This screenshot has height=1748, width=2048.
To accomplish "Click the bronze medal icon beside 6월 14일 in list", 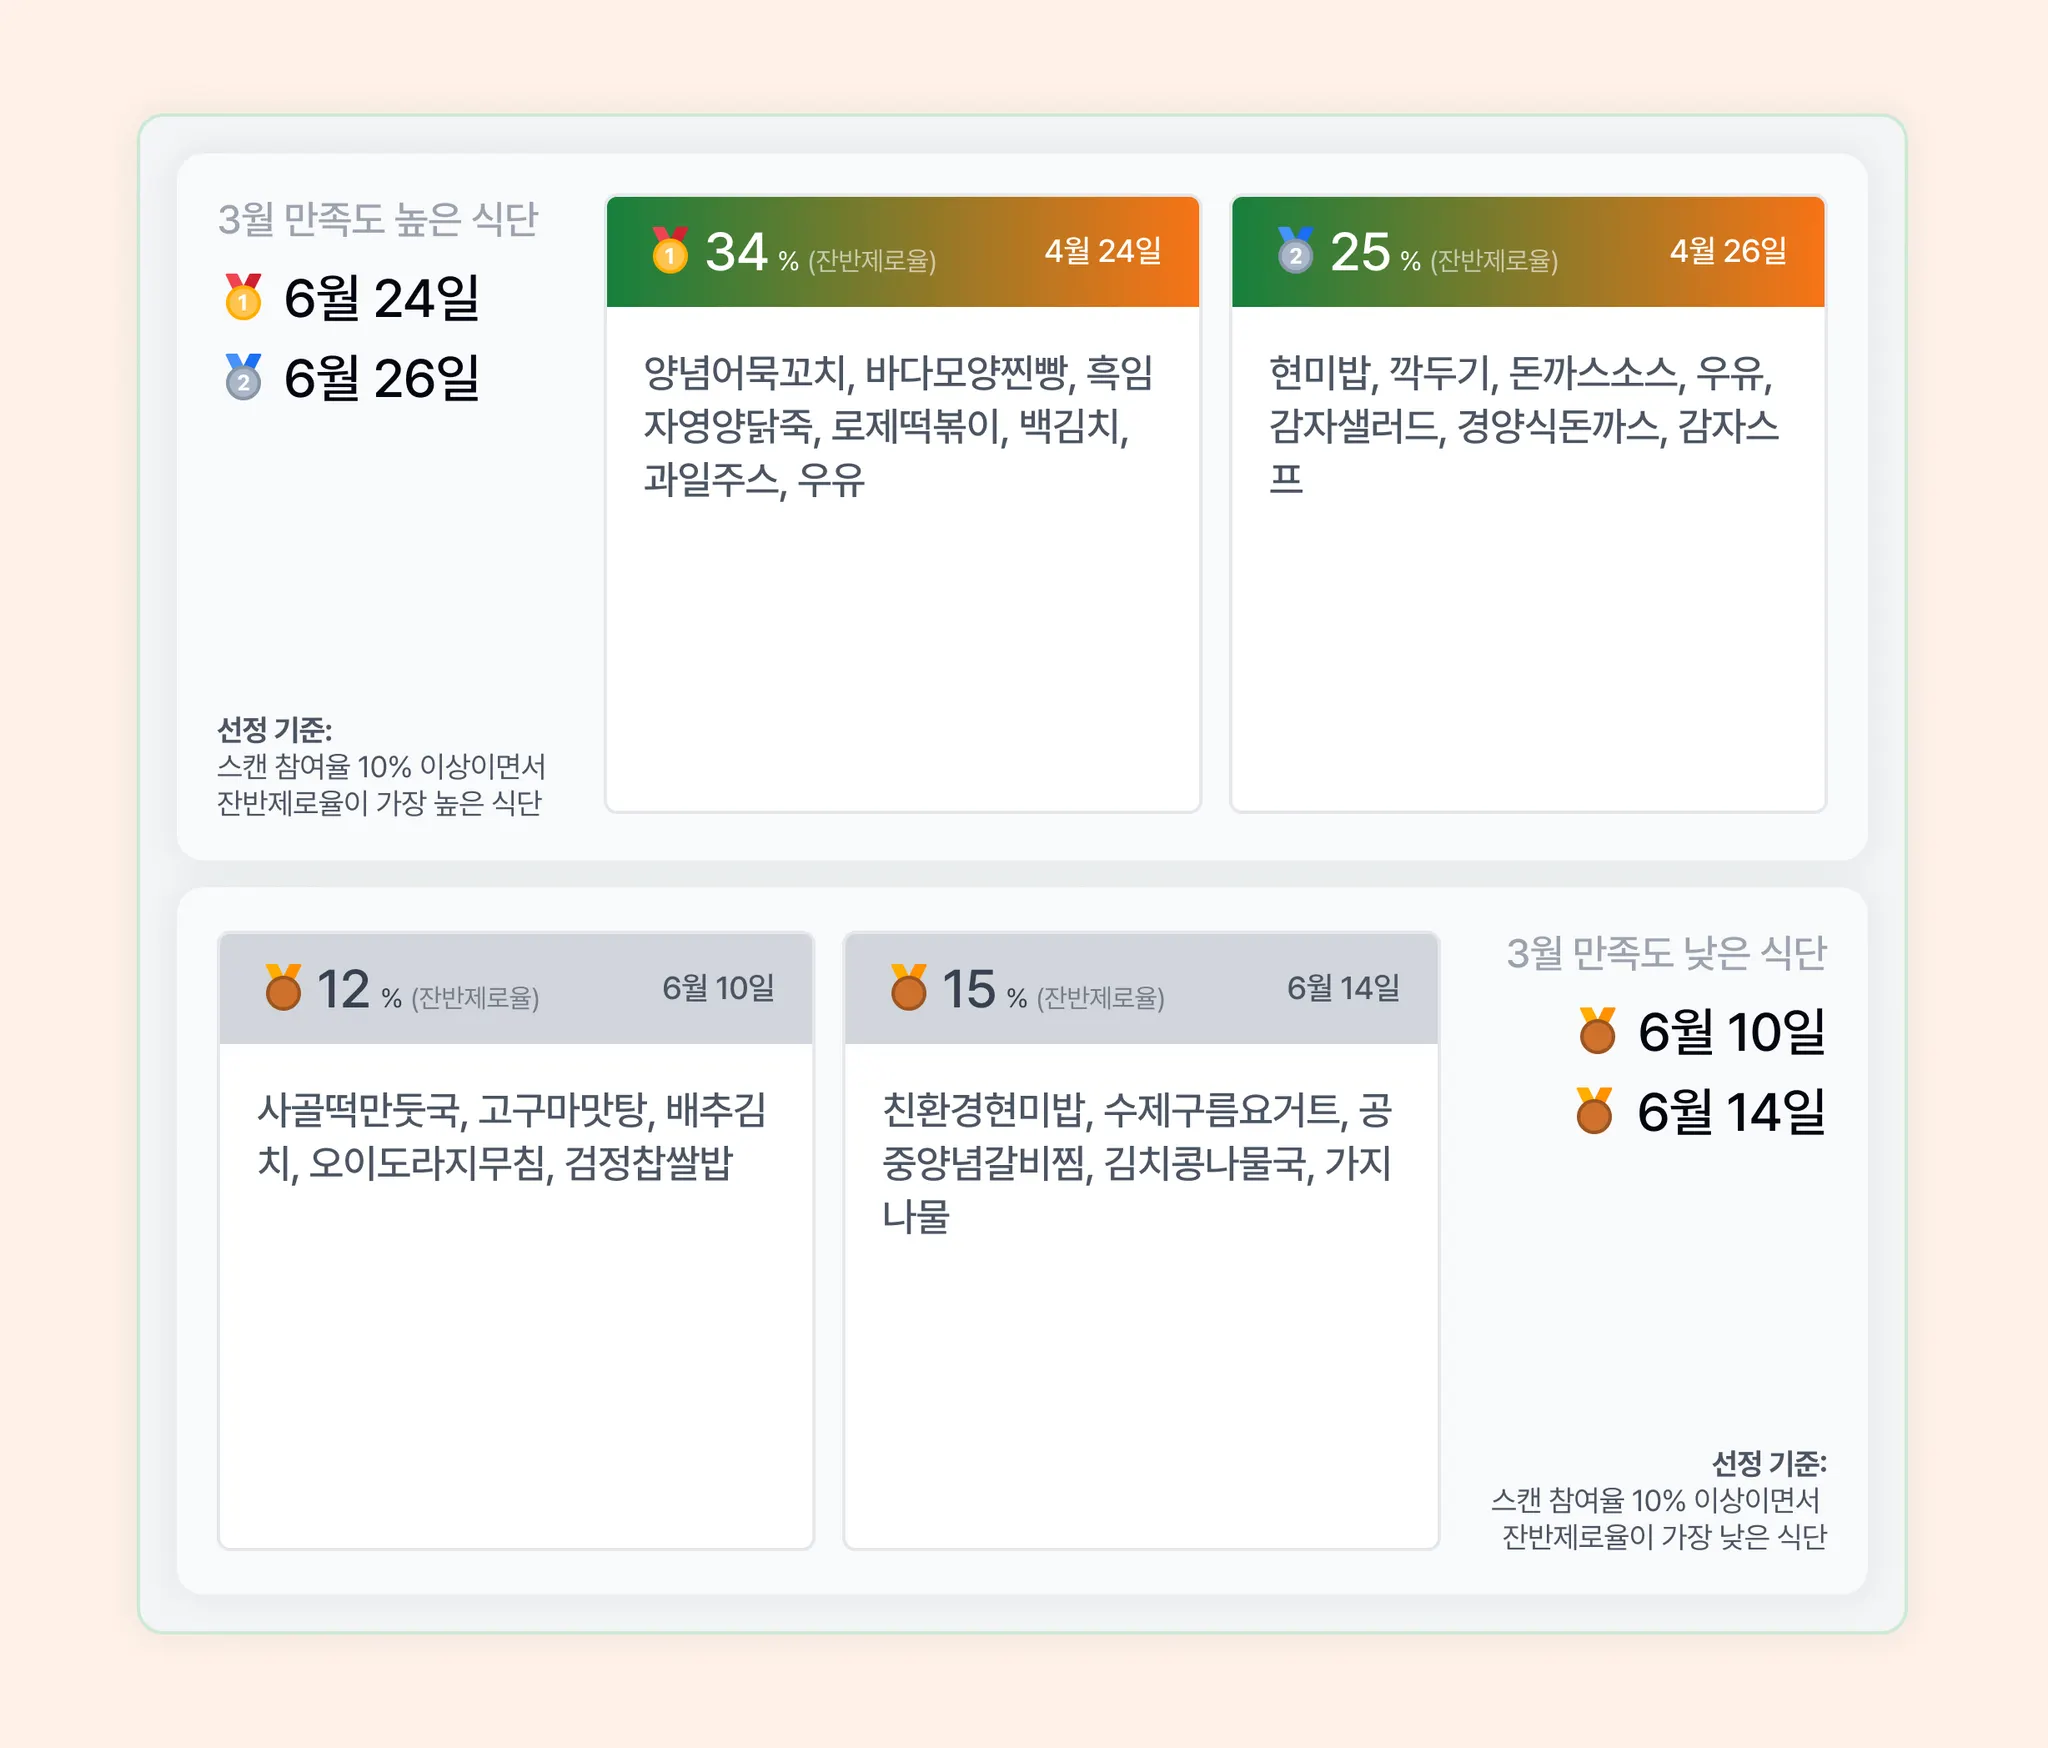I will pyautogui.click(x=1595, y=1110).
